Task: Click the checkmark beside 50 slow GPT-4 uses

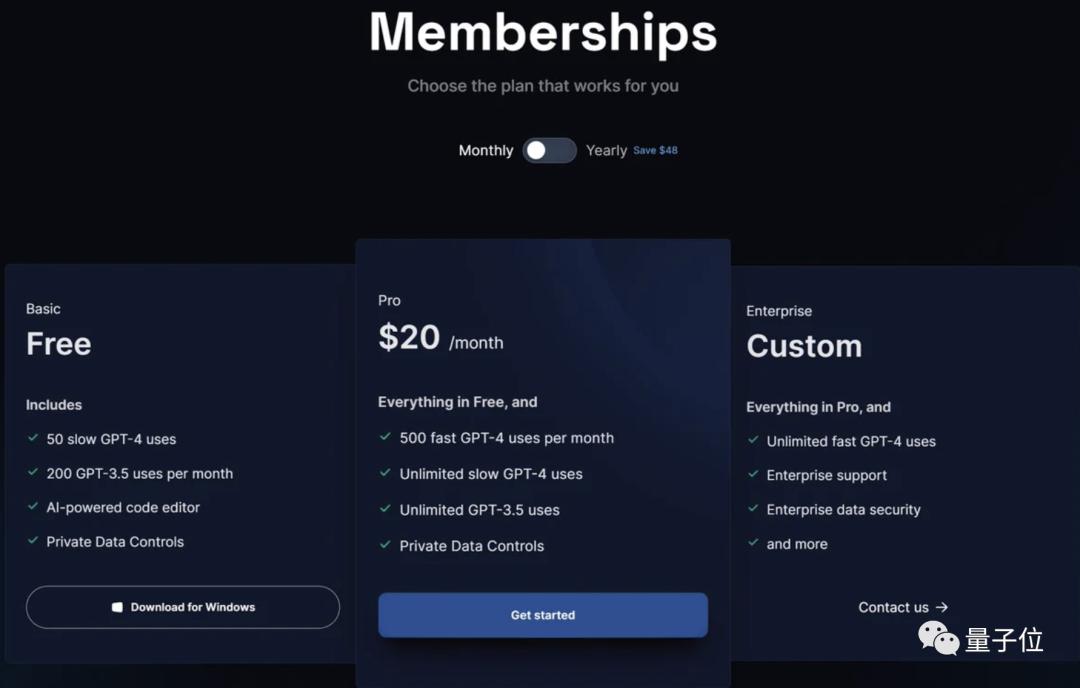Action: click(x=33, y=438)
